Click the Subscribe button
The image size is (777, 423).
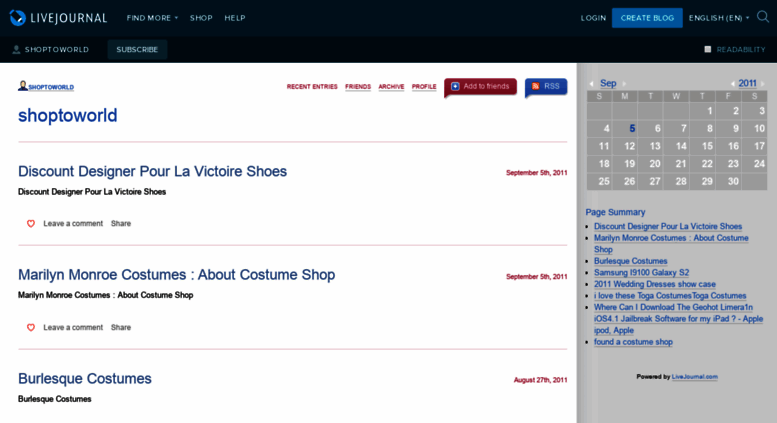[x=137, y=49]
